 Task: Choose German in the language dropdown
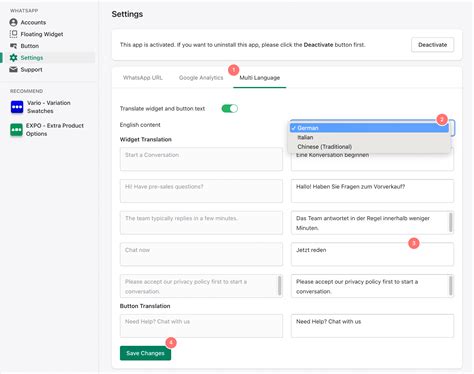point(369,128)
